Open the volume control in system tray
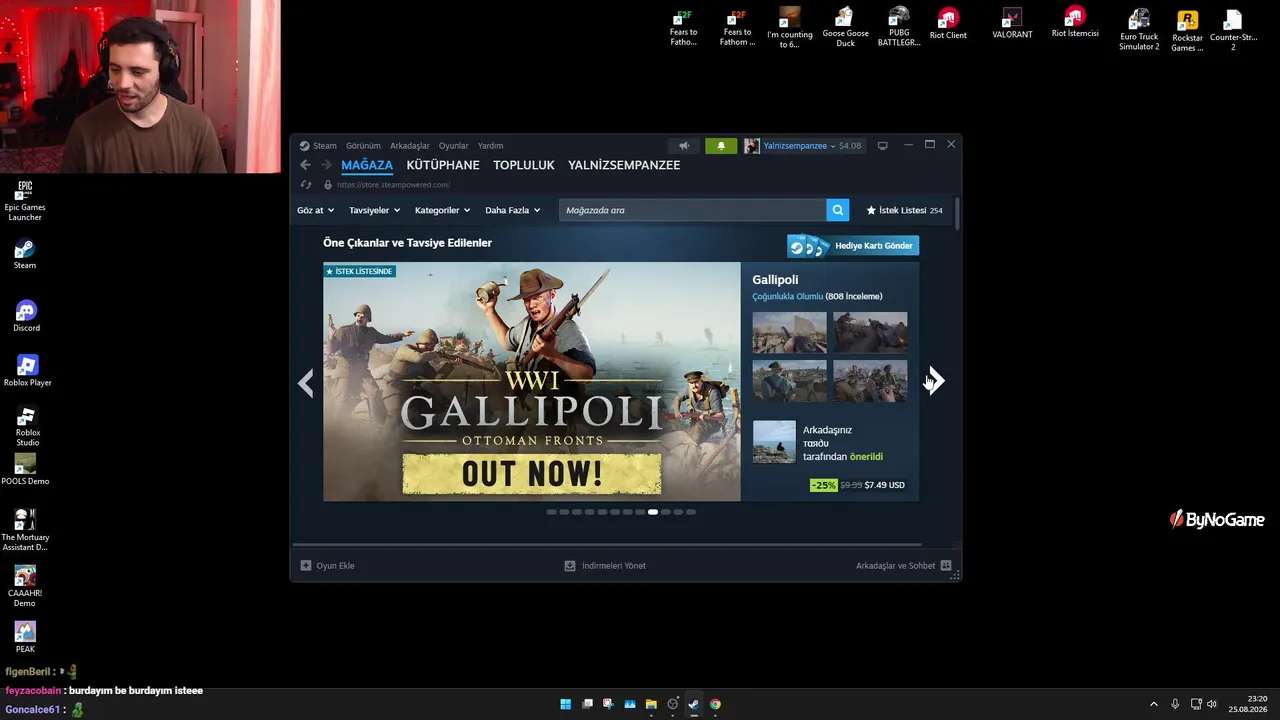Image resolution: width=1280 pixels, height=720 pixels. (1212, 704)
